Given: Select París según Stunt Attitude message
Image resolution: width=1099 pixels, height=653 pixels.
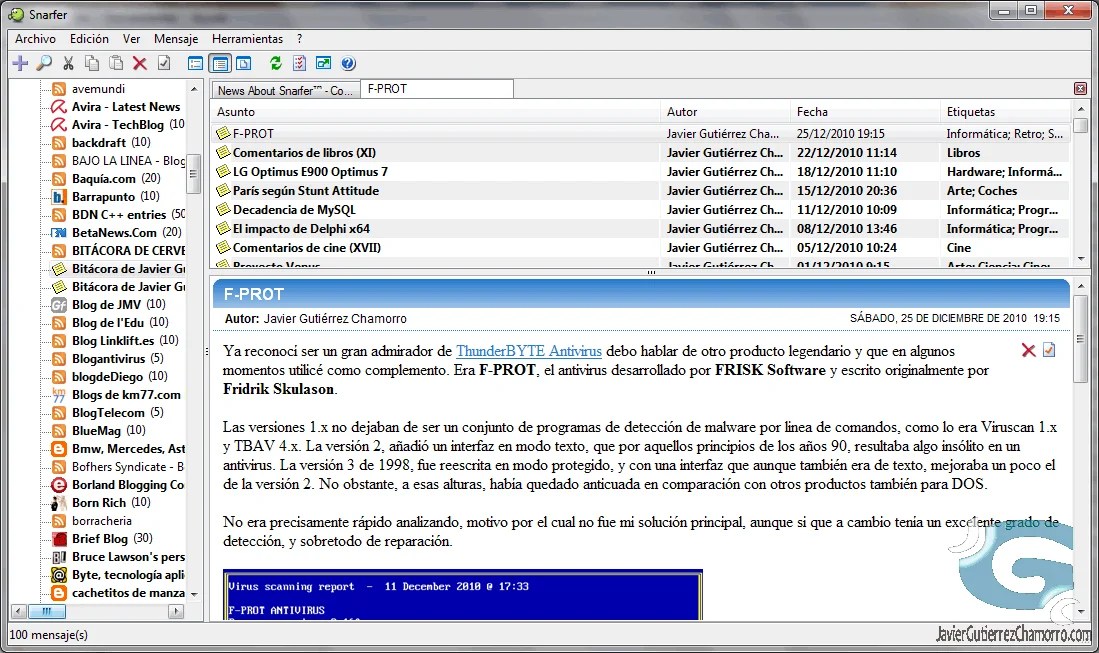Looking at the screenshot, I should (641, 190).
